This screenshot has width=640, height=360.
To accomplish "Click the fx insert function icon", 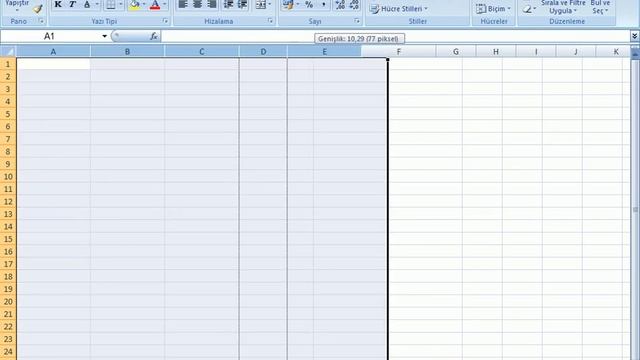I will click(154, 36).
